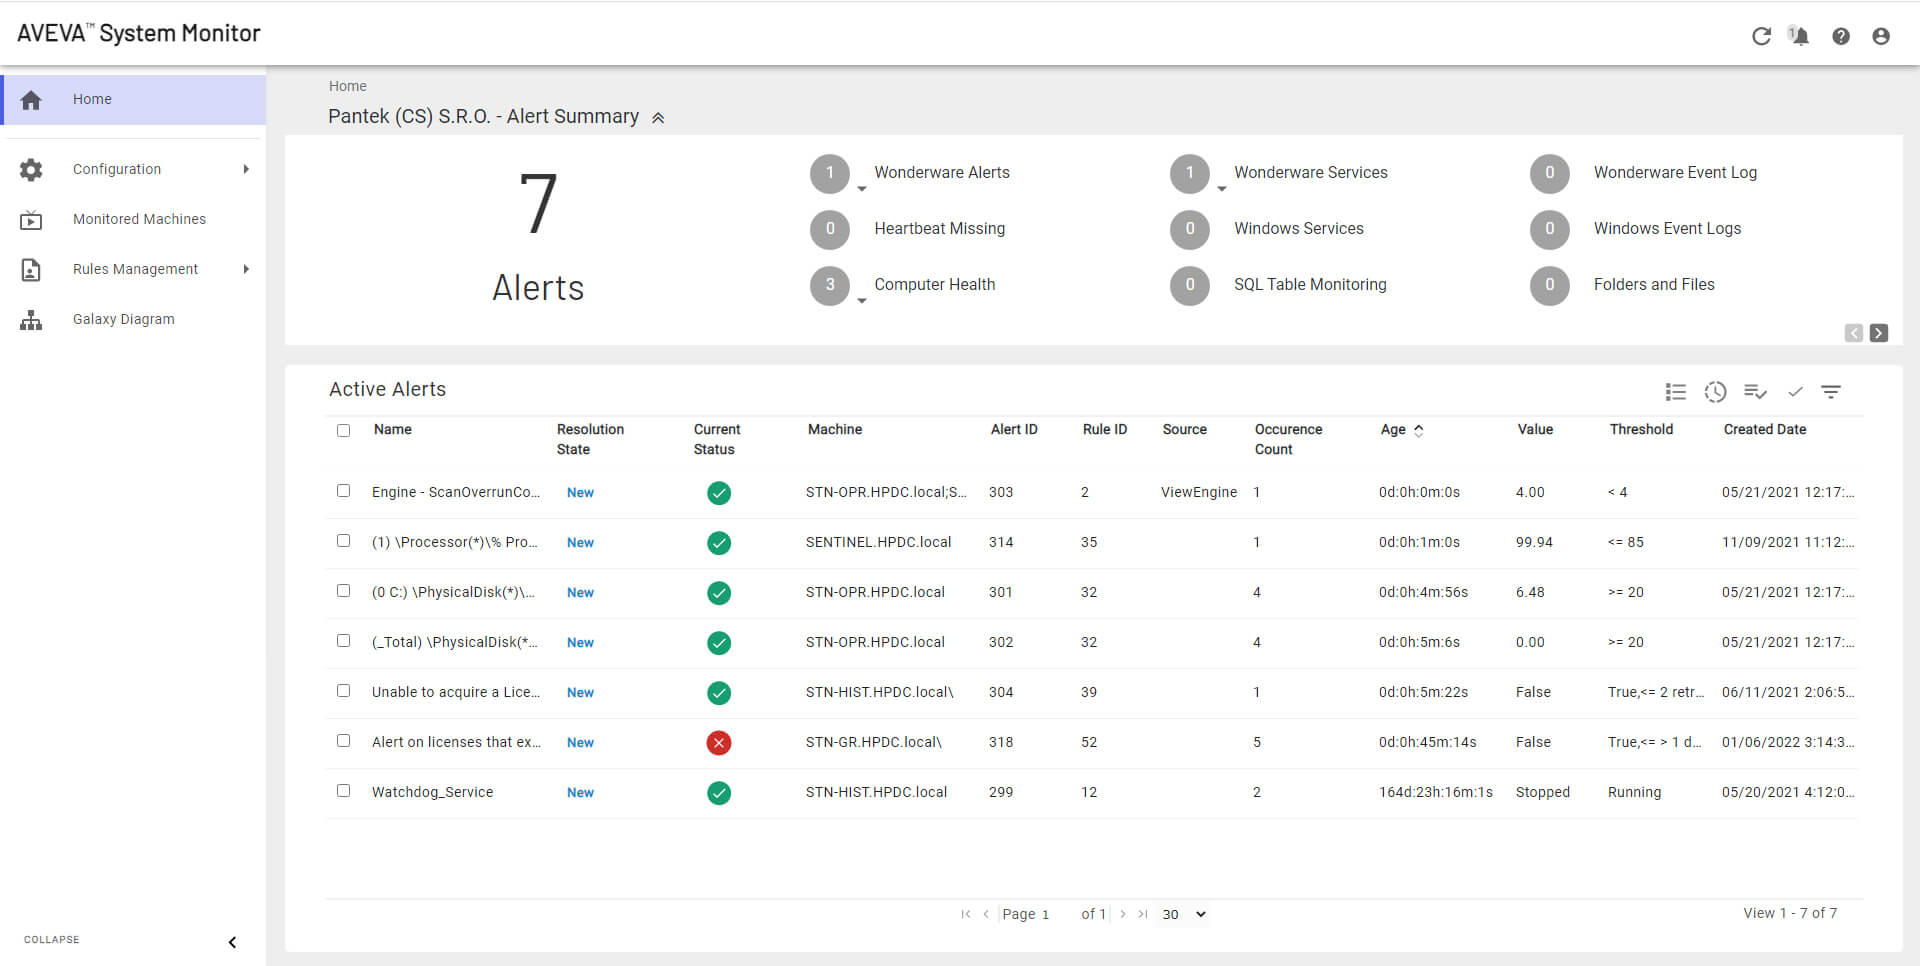Image resolution: width=1920 pixels, height=966 pixels.
Task: Click the summary previous-arrow button
Action: pyautogui.click(x=1854, y=333)
